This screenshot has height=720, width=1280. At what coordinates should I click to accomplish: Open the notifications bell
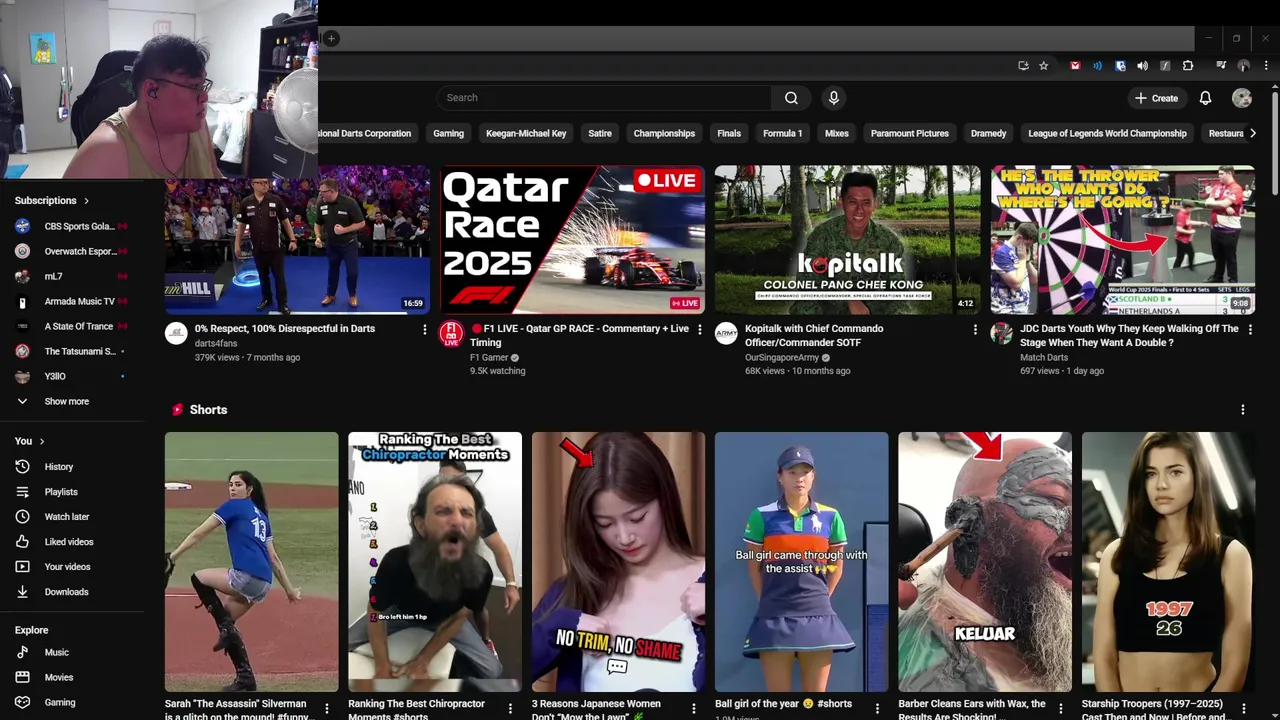click(1205, 98)
